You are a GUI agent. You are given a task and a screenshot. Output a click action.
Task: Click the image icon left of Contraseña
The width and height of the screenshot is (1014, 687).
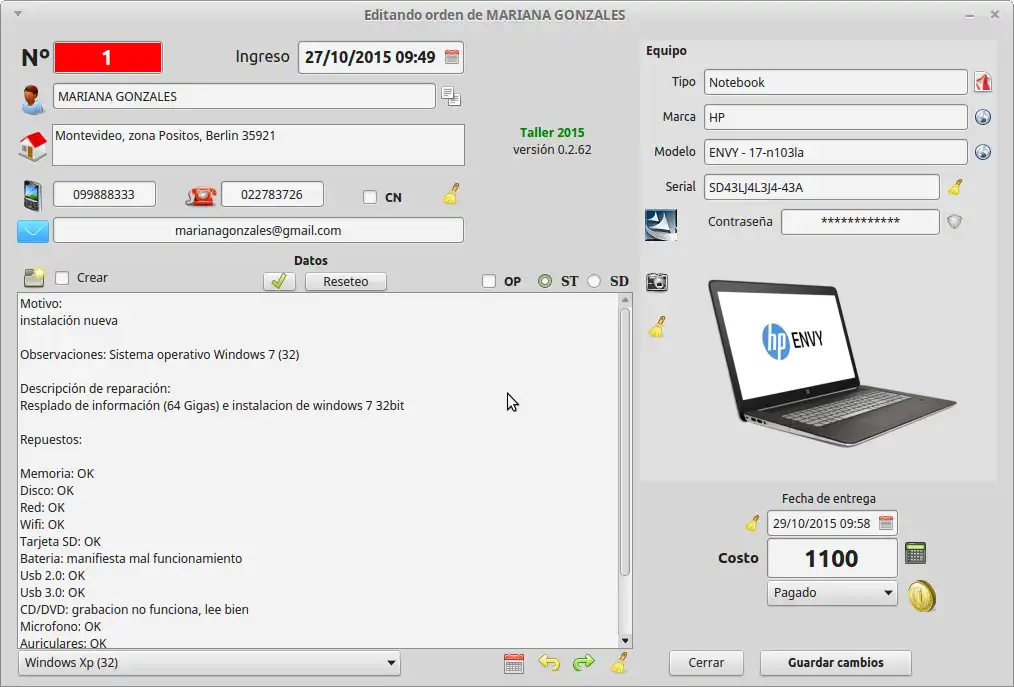pyautogui.click(x=661, y=225)
